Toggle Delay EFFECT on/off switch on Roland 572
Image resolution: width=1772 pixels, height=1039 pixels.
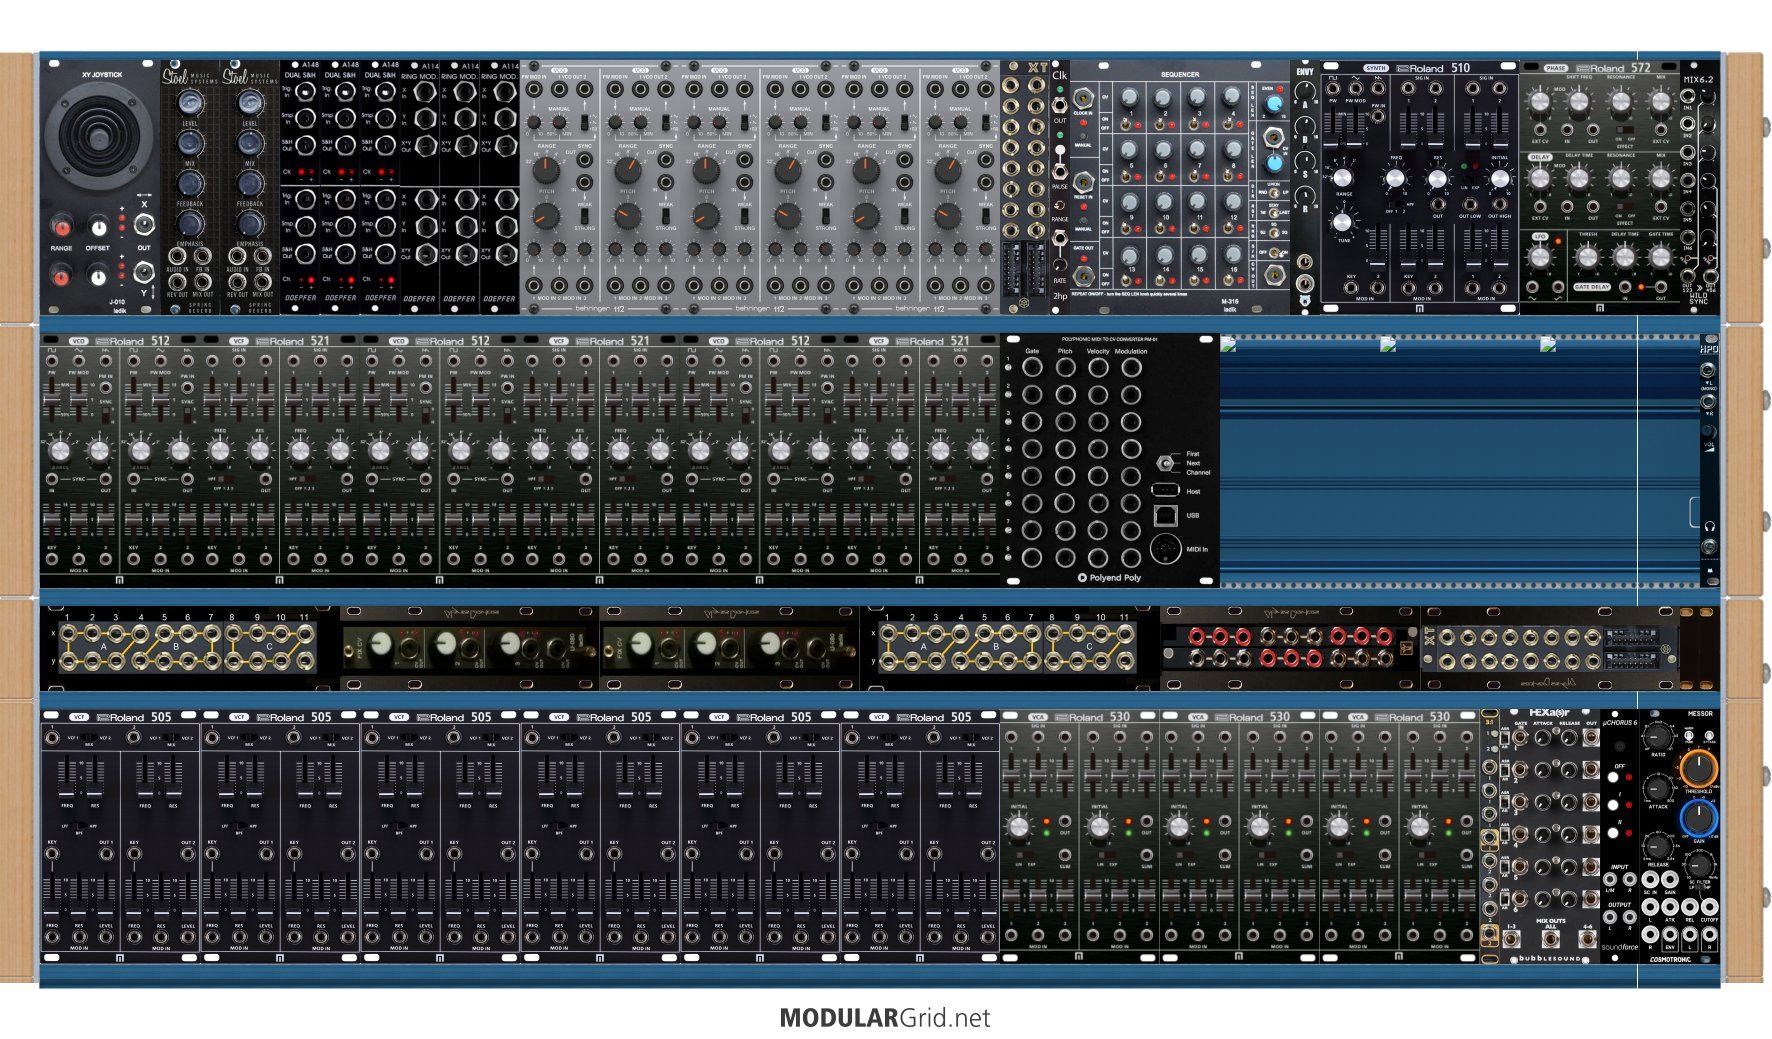pos(1625,206)
